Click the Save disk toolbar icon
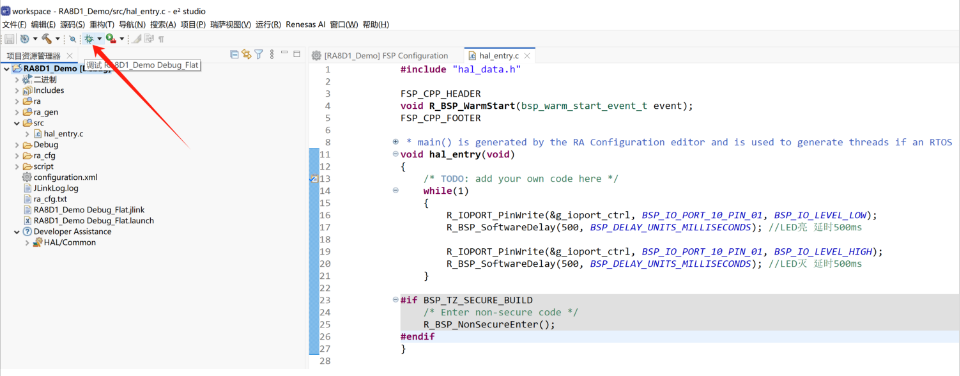Screen dimensions: 960x376 pyautogui.click(x=9, y=39)
